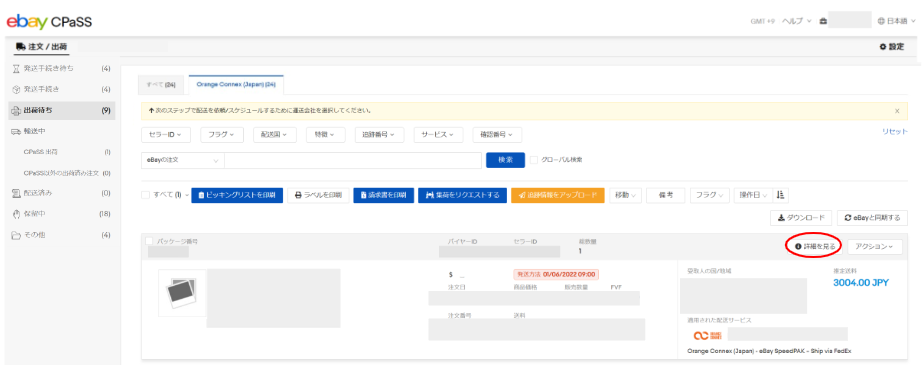Click the globe icon next to 日本語
This screenshot has width=922, height=365.
tap(881, 21)
